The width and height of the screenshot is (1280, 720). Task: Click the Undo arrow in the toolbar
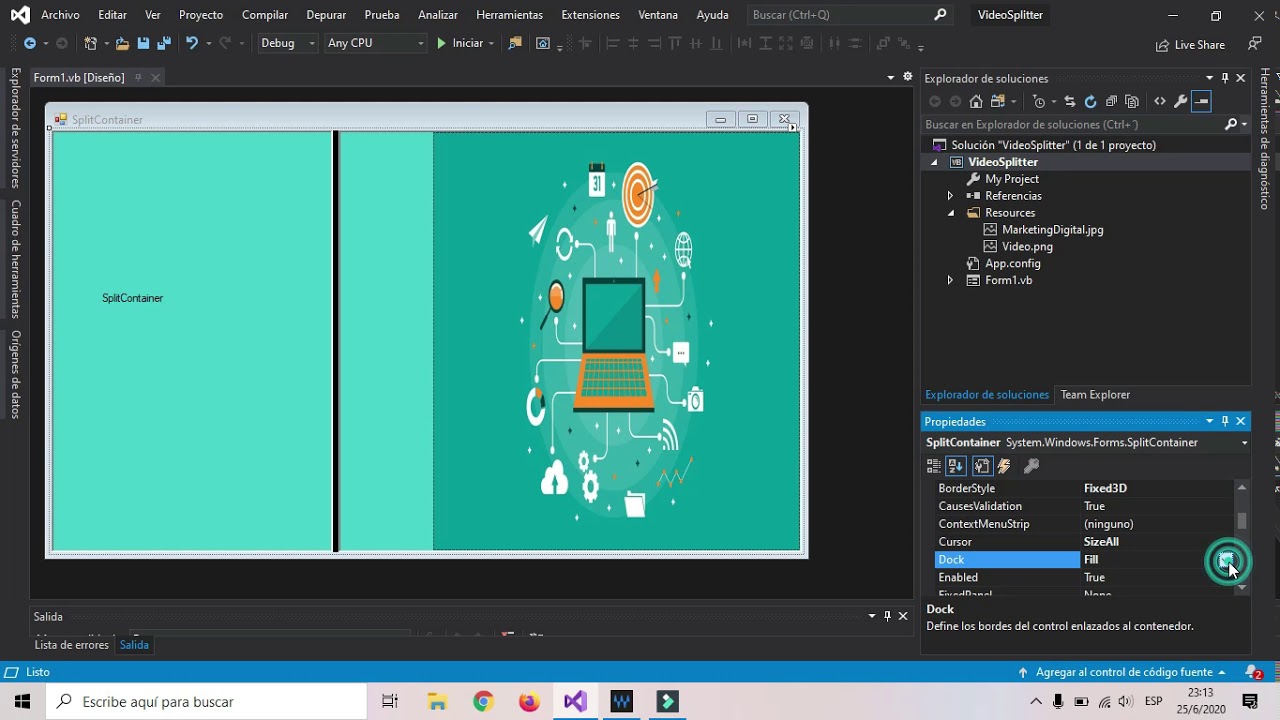click(x=191, y=43)
